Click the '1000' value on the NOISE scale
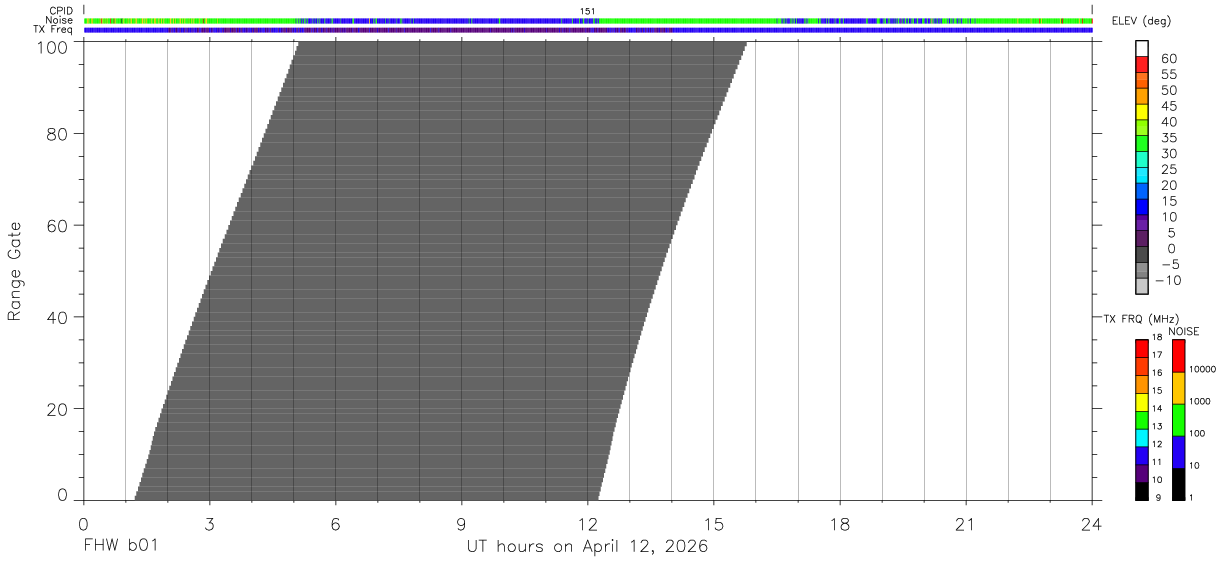This screenshot has width=1228, height=567. [x=1201, y=401]
